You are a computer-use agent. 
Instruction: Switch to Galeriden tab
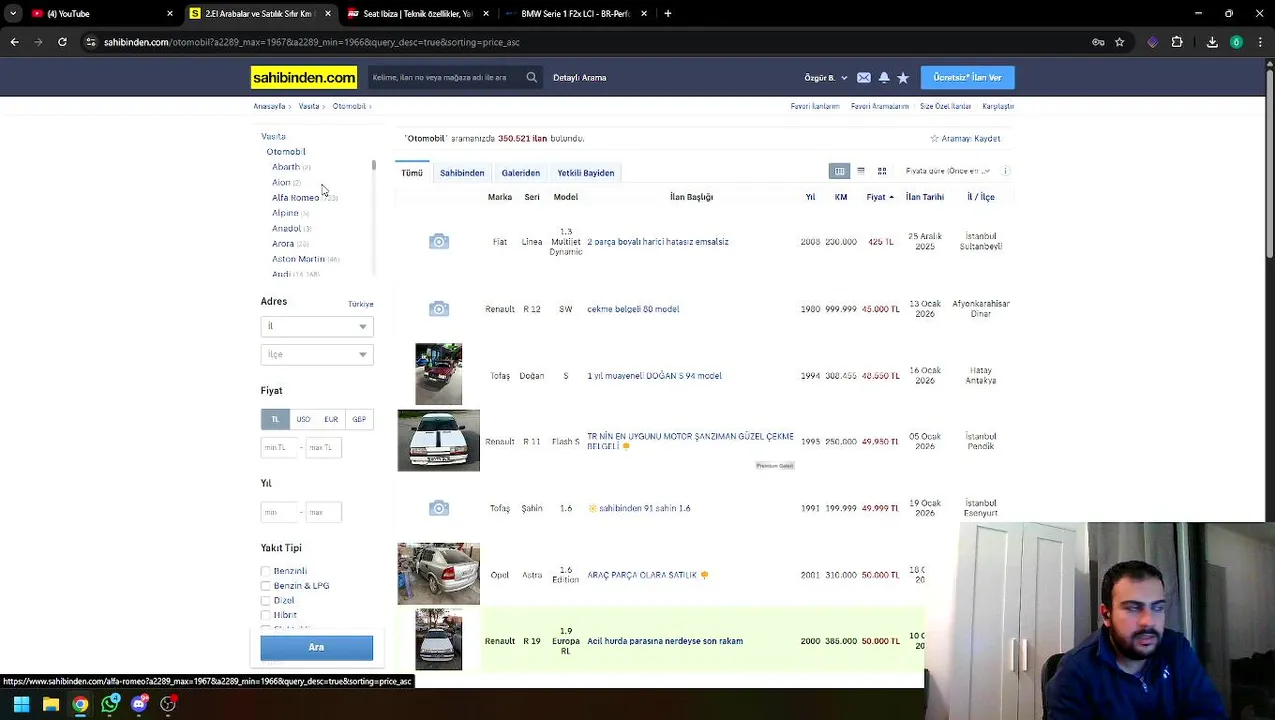[520, 173]
